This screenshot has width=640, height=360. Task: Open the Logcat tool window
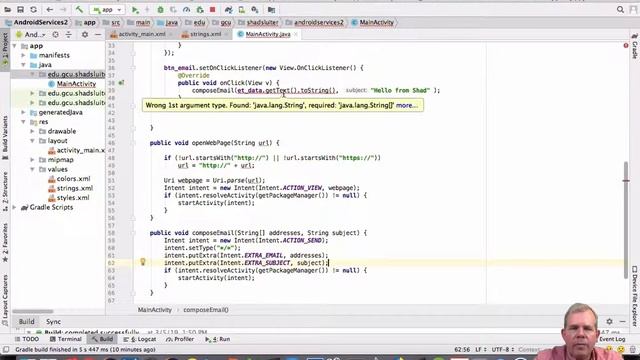coord(140,339)
